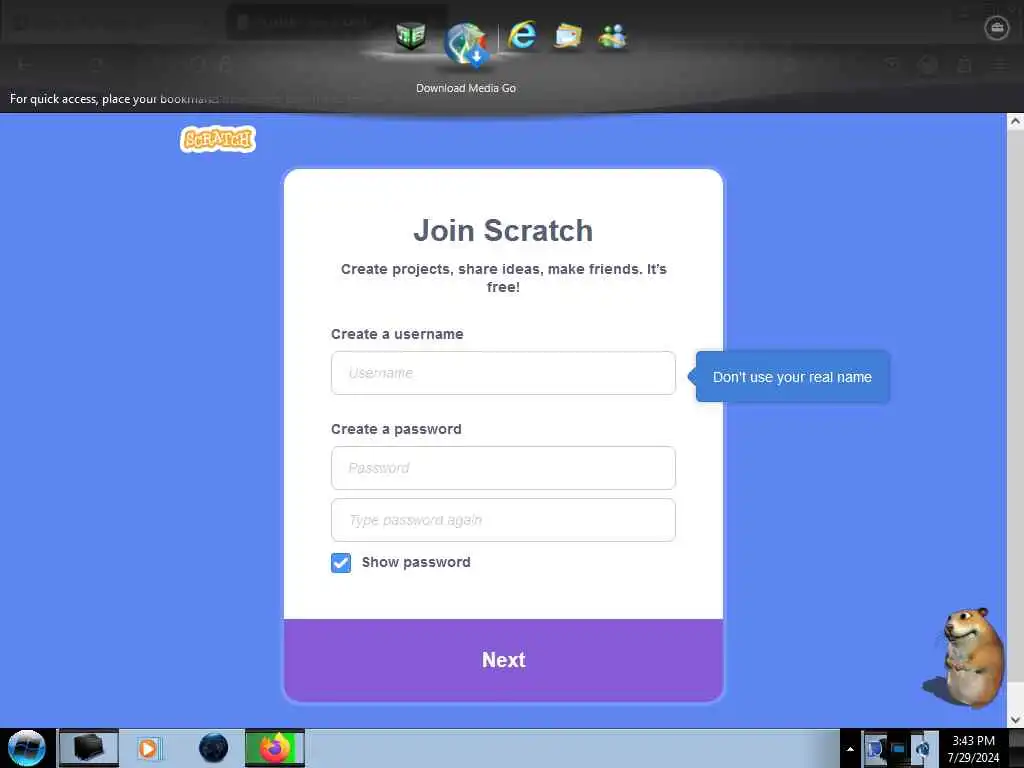Click the round toolbox icon at top right
Image resolution: width=1024 pixels, height=768 pixels.
coord(997,27)
